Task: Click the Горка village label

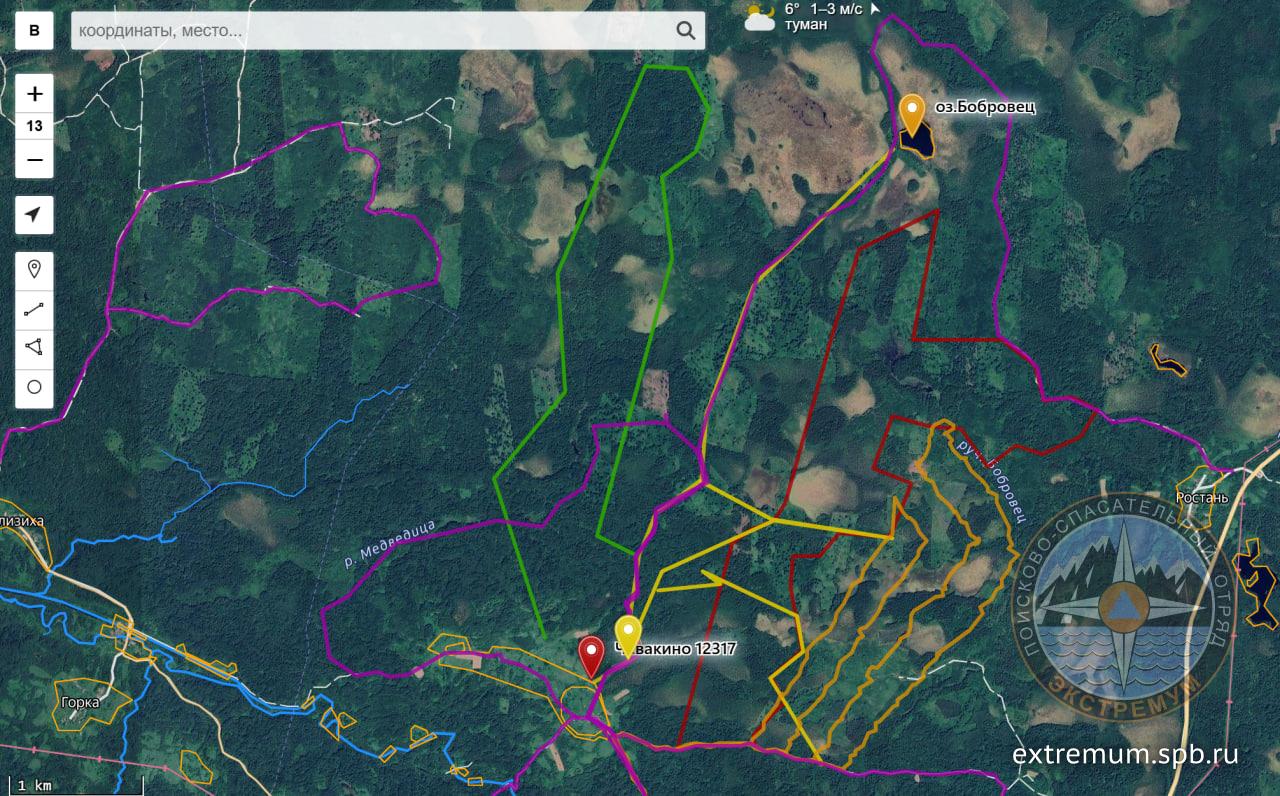Action: (x=79, y=702)
